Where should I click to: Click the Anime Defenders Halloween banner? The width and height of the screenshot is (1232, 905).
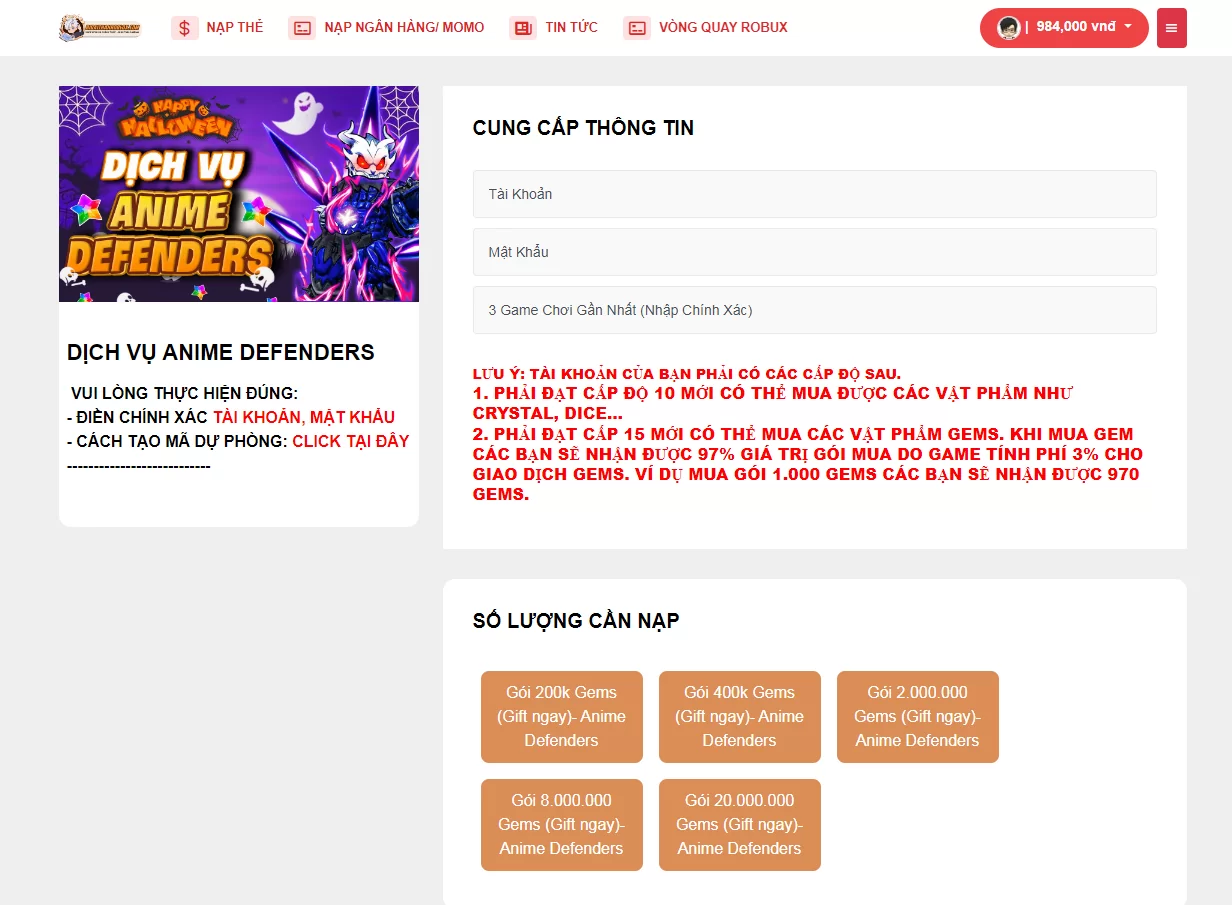click(x=239, y=194)
